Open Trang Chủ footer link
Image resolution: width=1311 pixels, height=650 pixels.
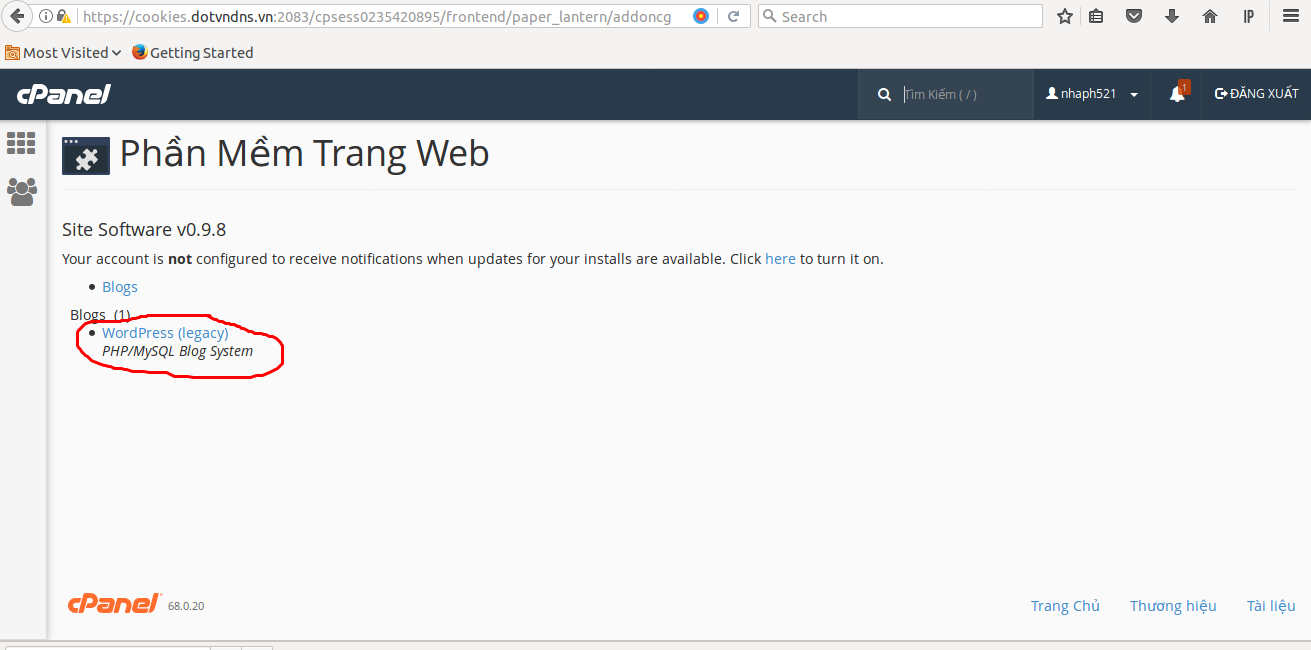(1065, 606)
